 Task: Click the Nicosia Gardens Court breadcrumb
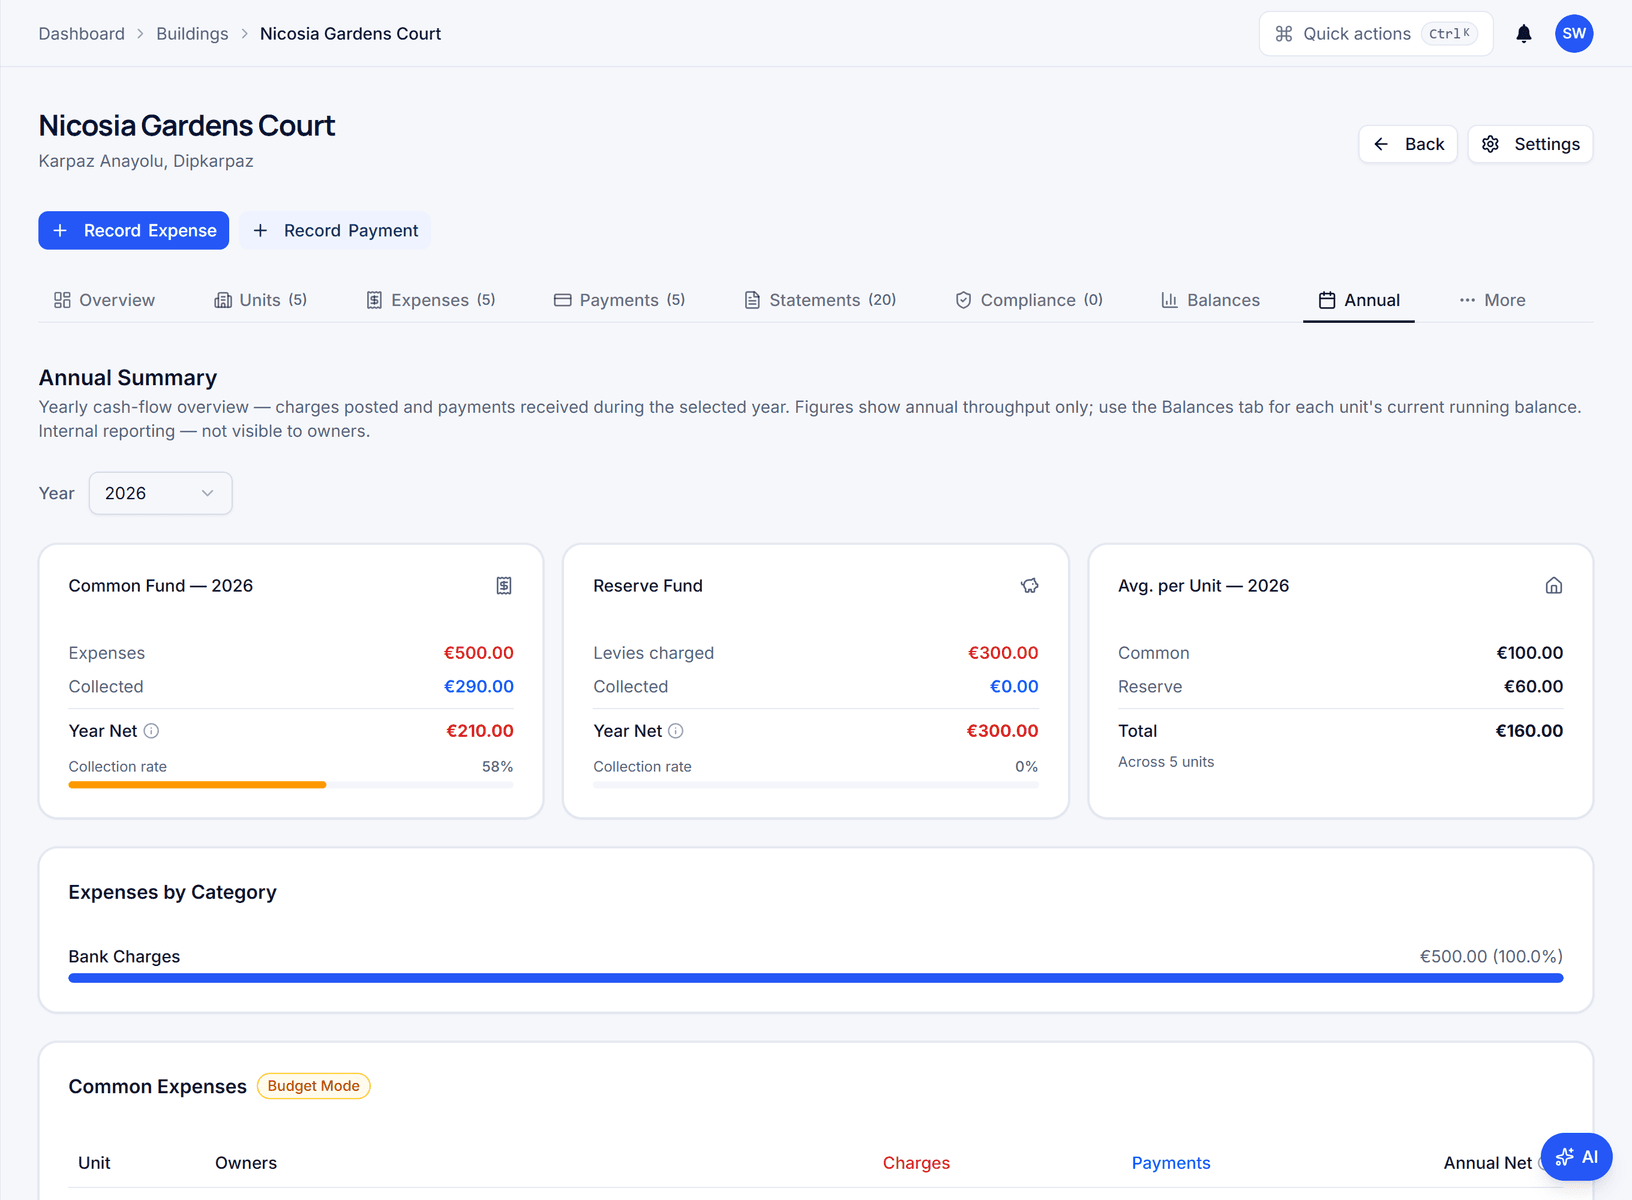point(350,34)
